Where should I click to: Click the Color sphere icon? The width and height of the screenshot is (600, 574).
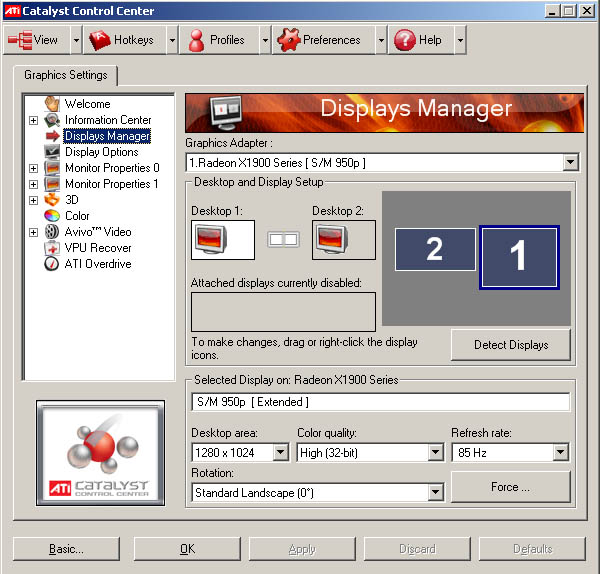coord(52,216)
